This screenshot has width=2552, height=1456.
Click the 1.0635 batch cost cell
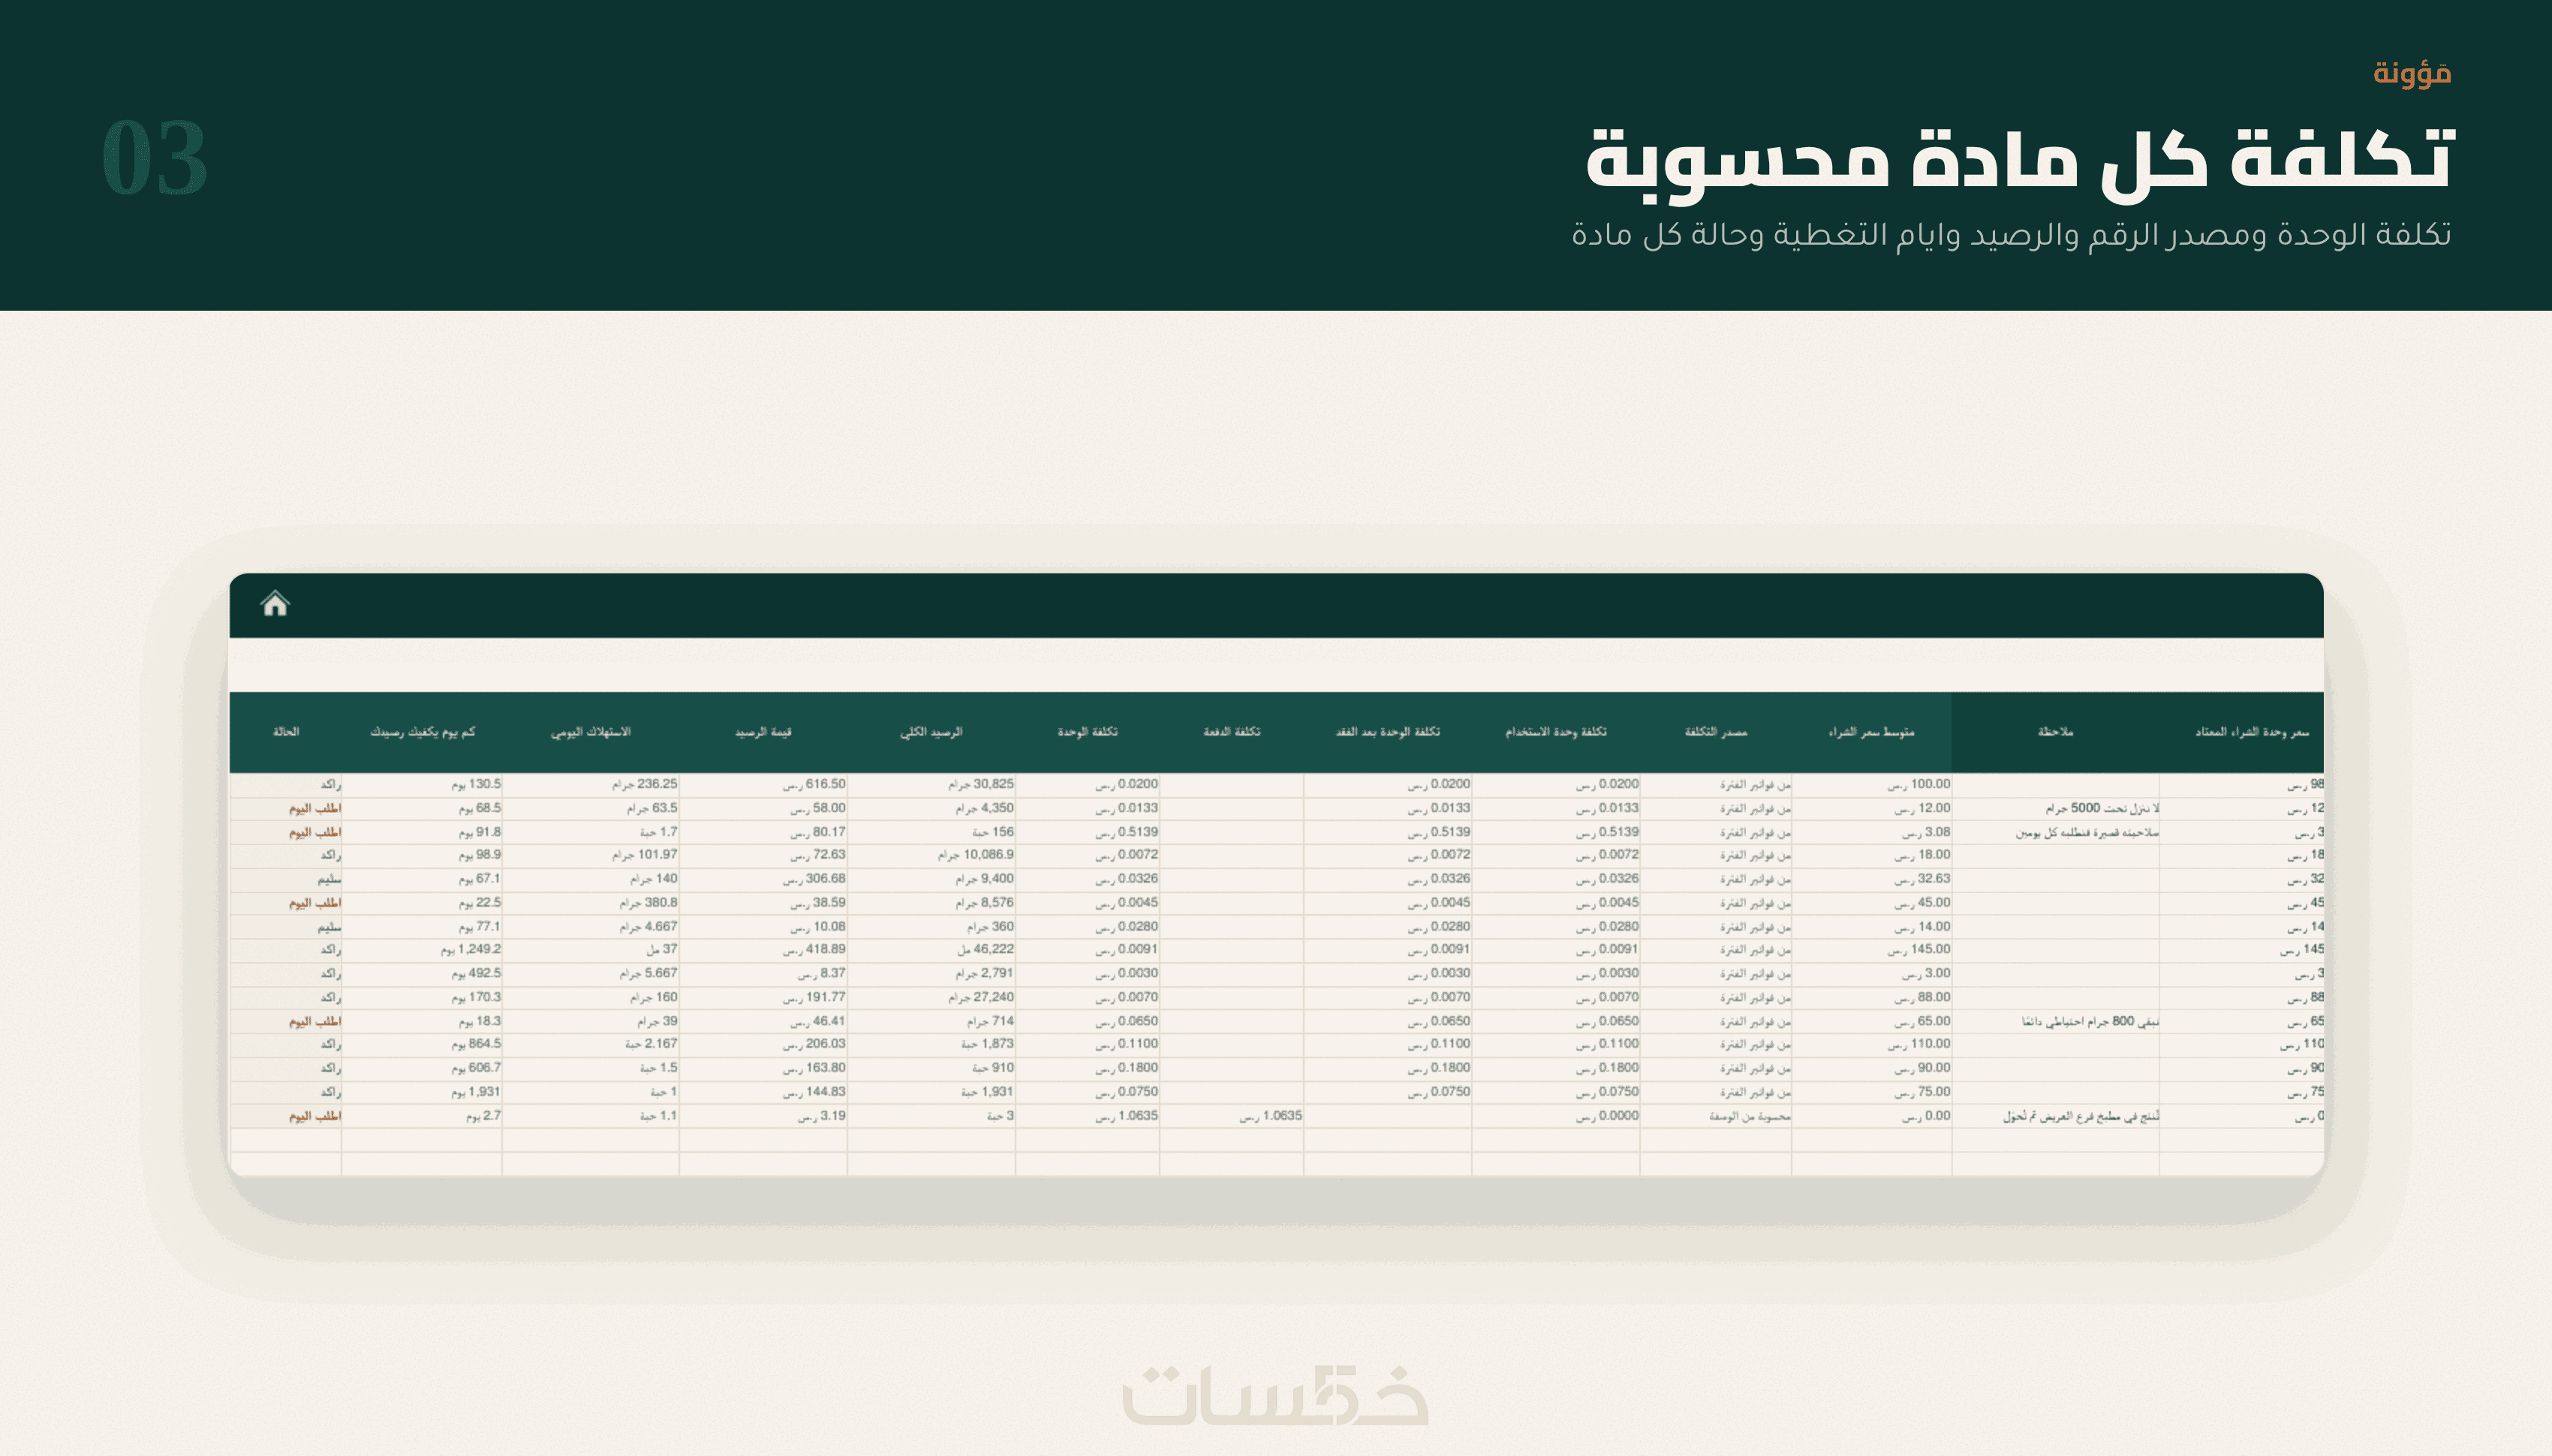click(1231, 1116)
